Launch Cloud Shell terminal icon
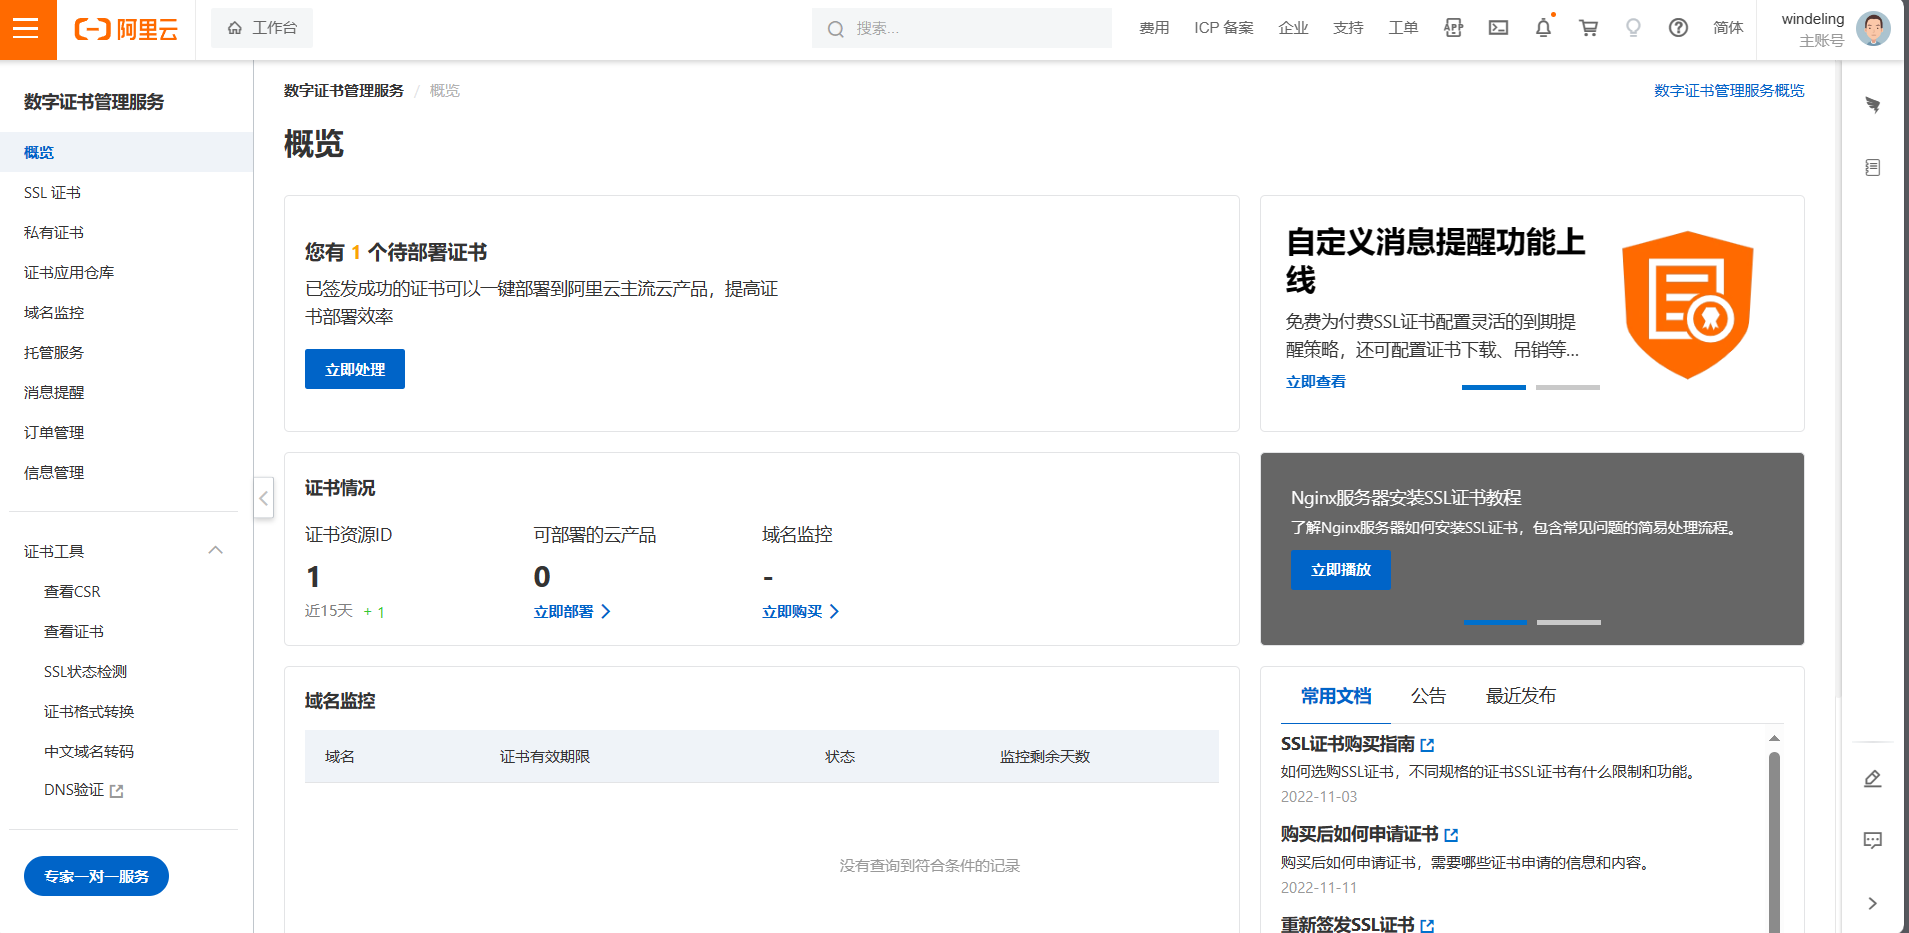The image size is (1909, 933). 1498,28
